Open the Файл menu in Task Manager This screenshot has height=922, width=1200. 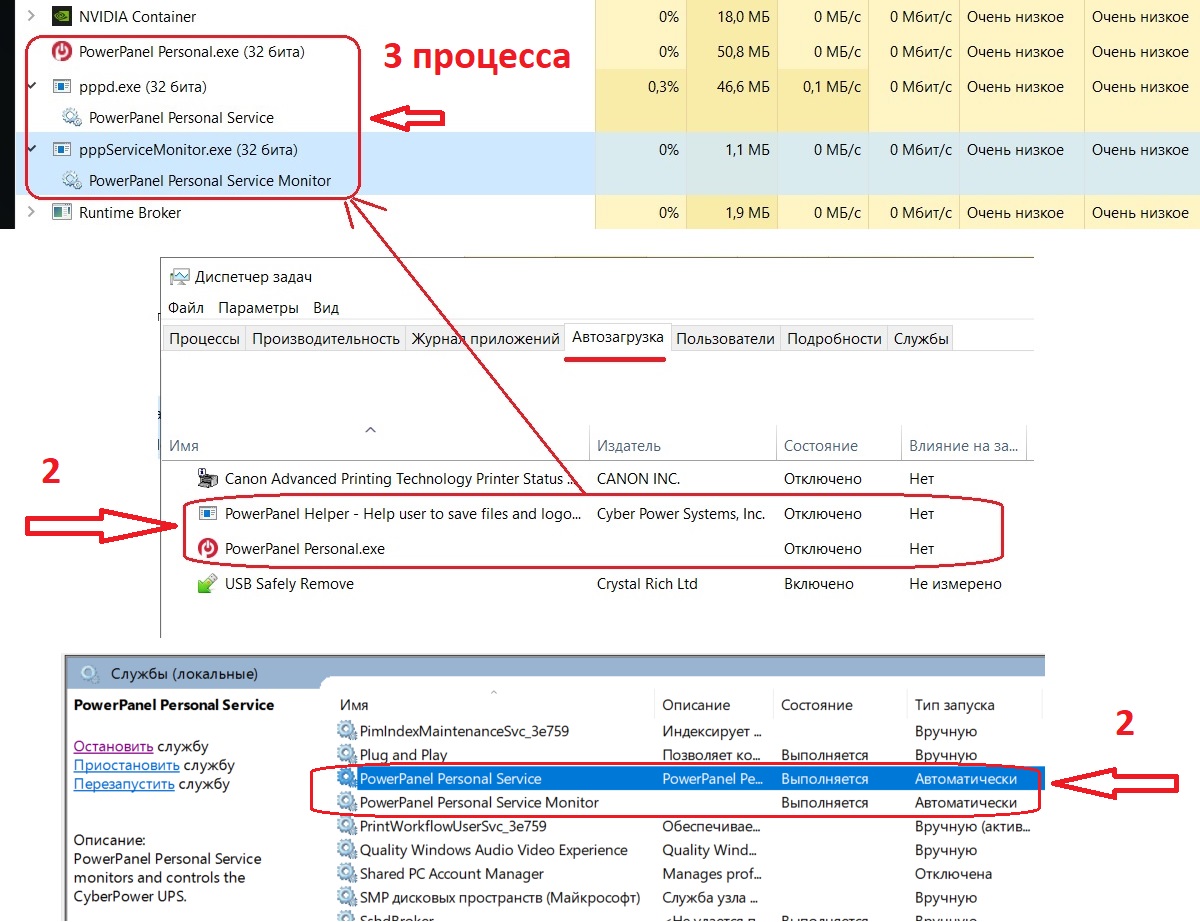click(x=186, y=308)
